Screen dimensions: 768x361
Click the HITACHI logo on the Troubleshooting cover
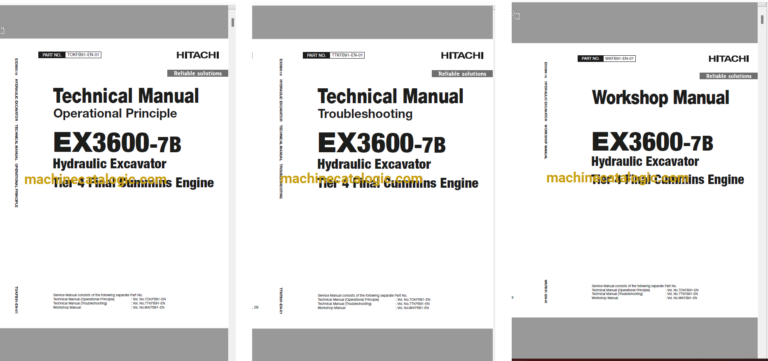pos(462,55)
